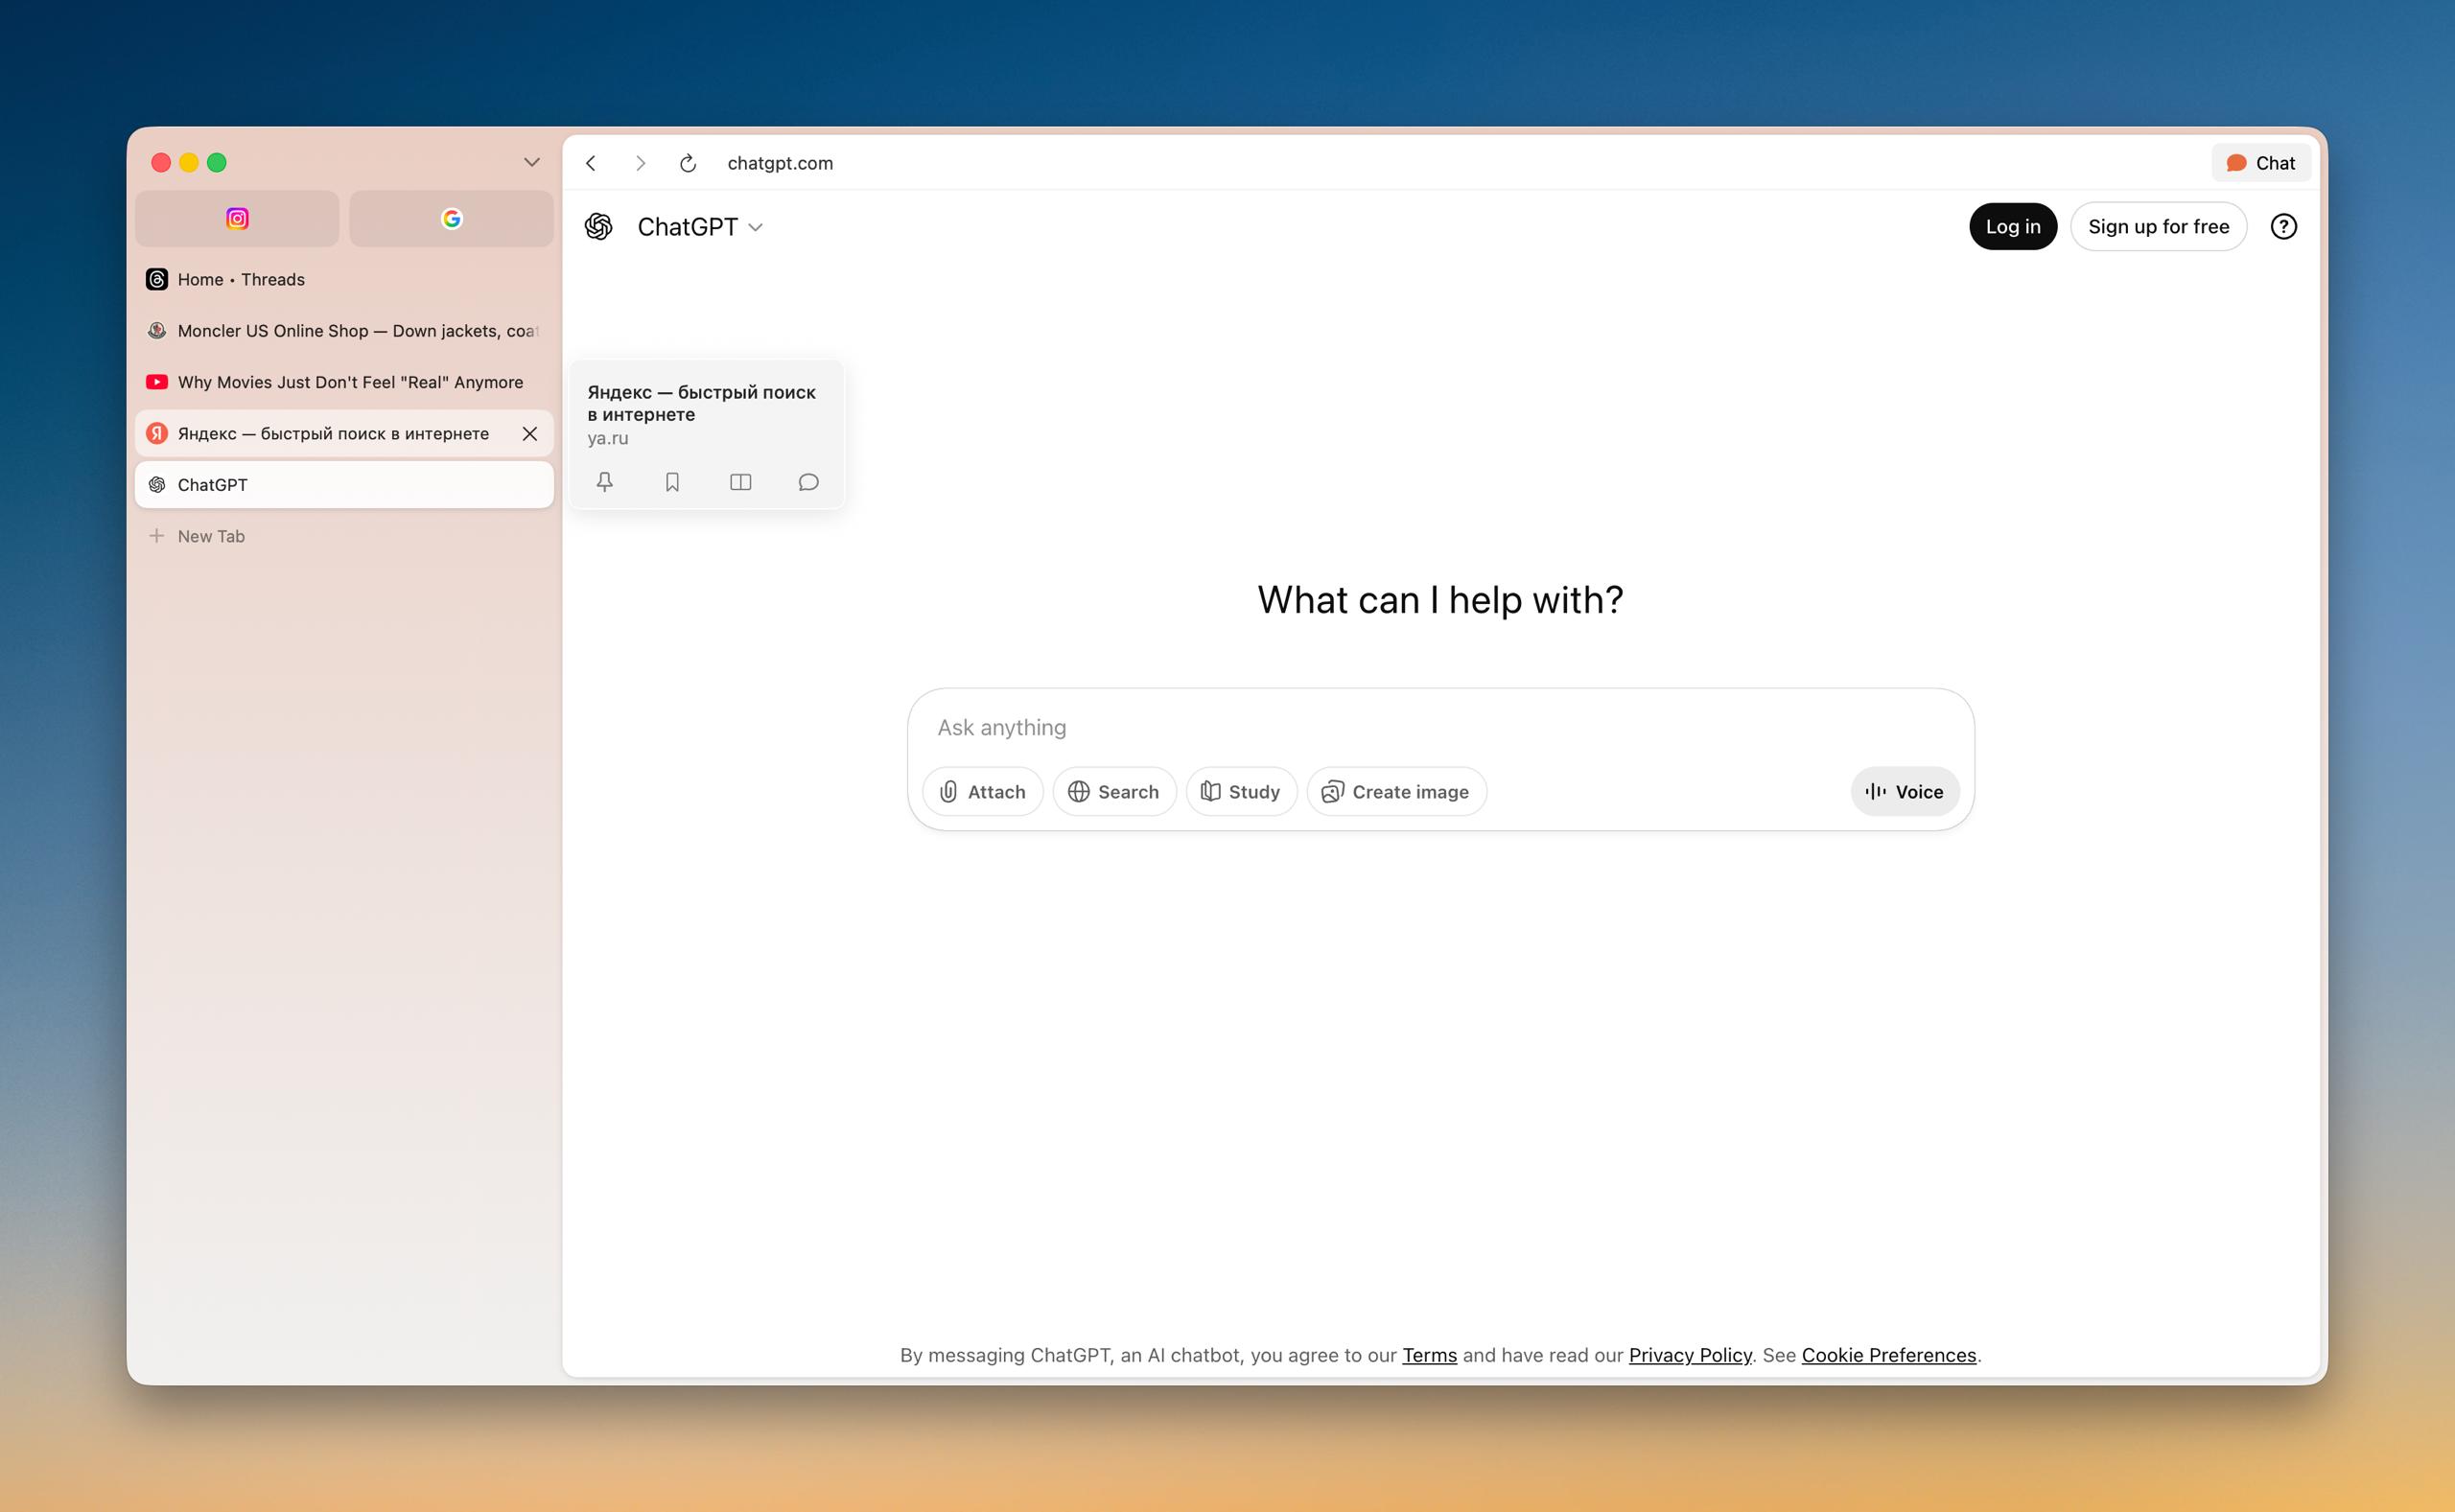Click the chat bubble icon in the hover card
The height and width of the screenshot is (1512, 2455).
click(x=808, y=482)
